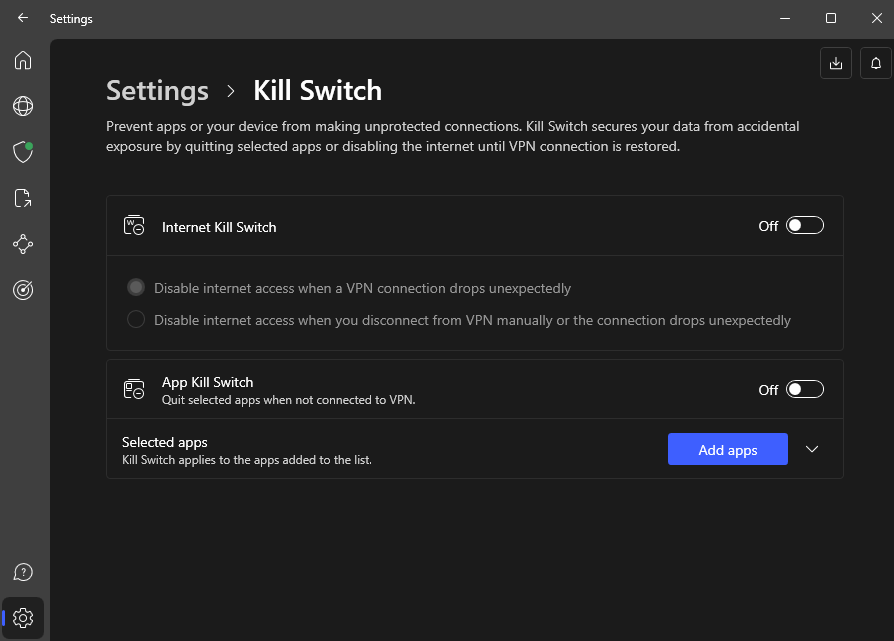Open the notifications bell
The width and height of the screenshot is (894, 641).
(875, 63)
